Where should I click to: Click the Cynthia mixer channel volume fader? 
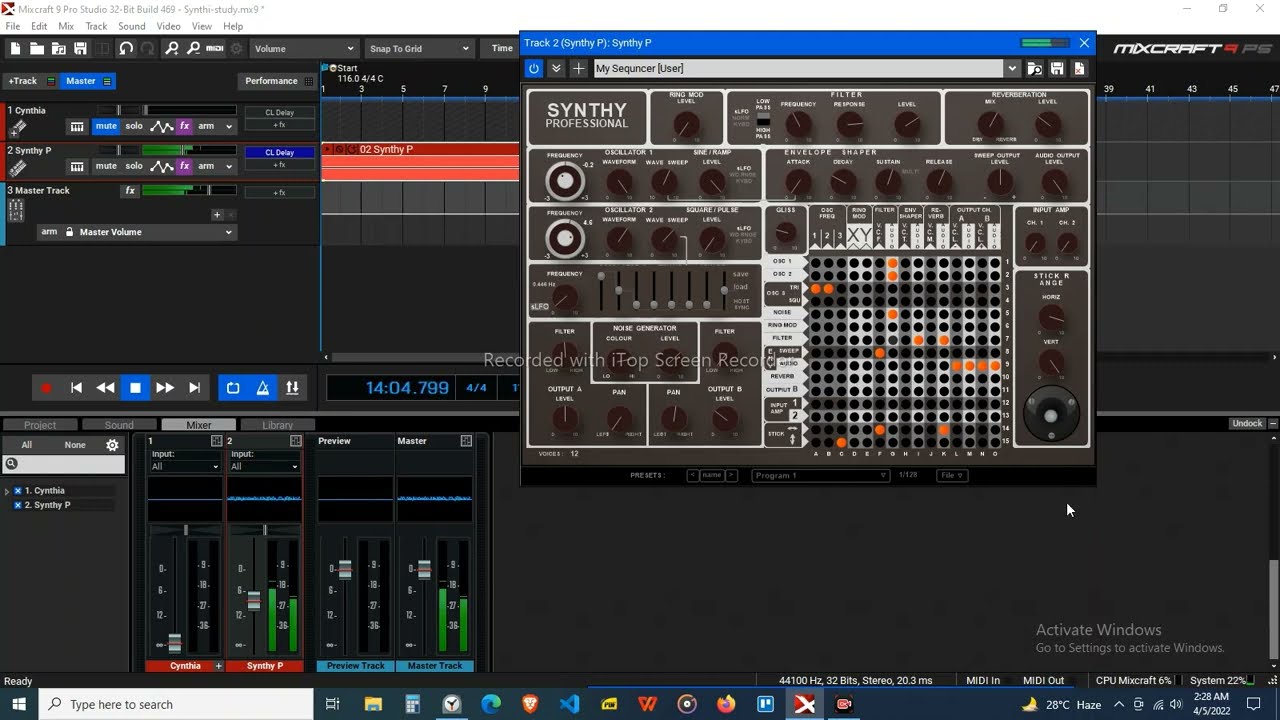pyautogui.click(x=175, y=642)
